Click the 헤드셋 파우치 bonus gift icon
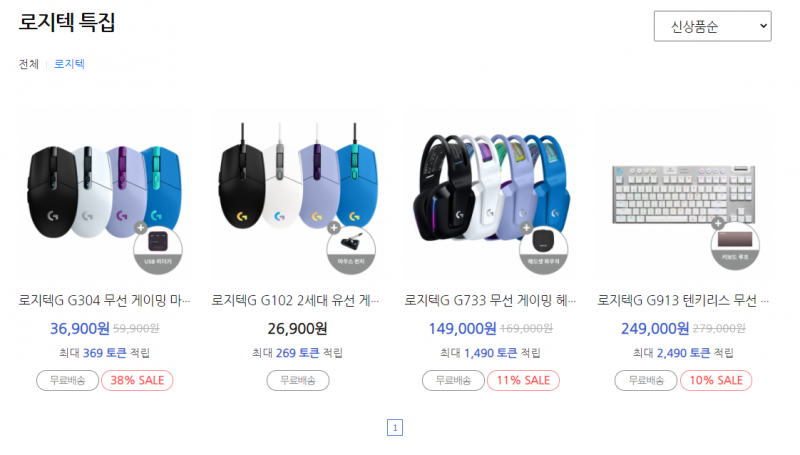800x455 pixels. coord(544,250)
